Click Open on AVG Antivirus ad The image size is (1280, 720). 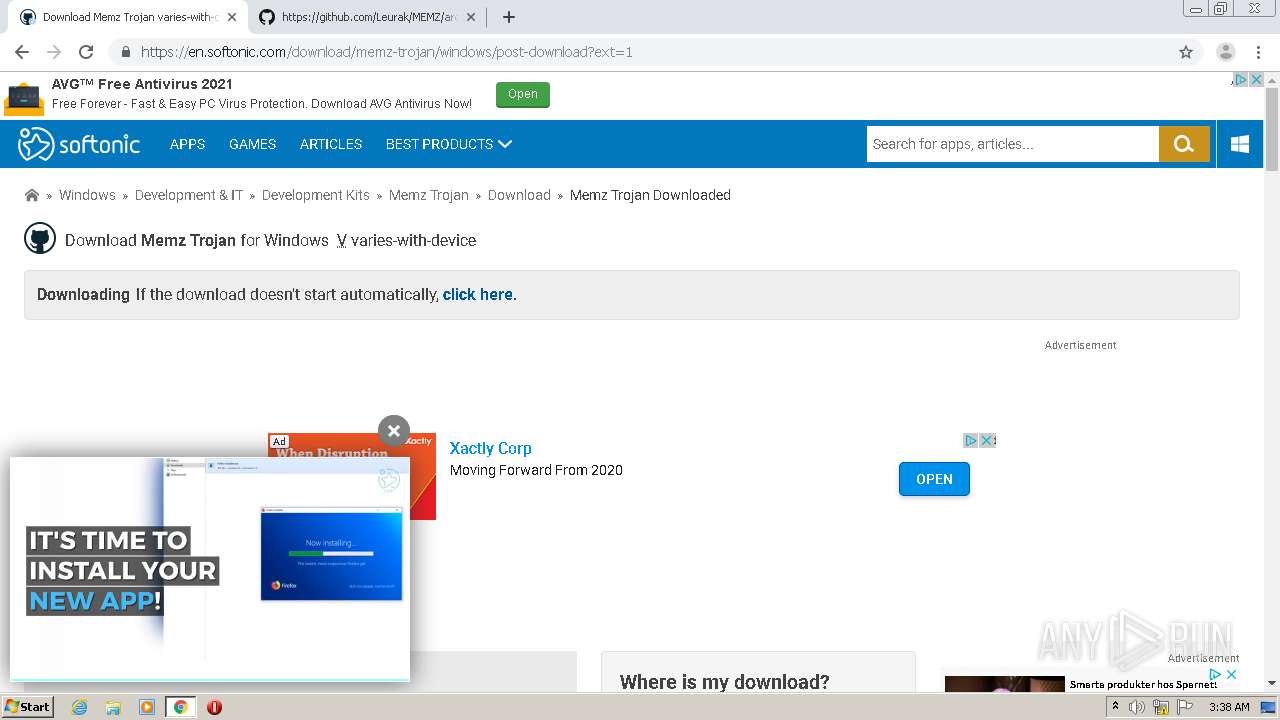(x=523, y=94)
